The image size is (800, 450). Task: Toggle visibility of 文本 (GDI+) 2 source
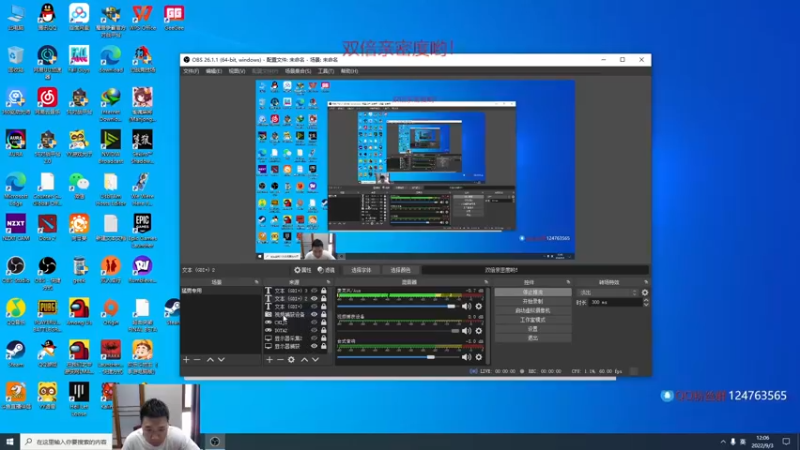(x=314, y=298)
